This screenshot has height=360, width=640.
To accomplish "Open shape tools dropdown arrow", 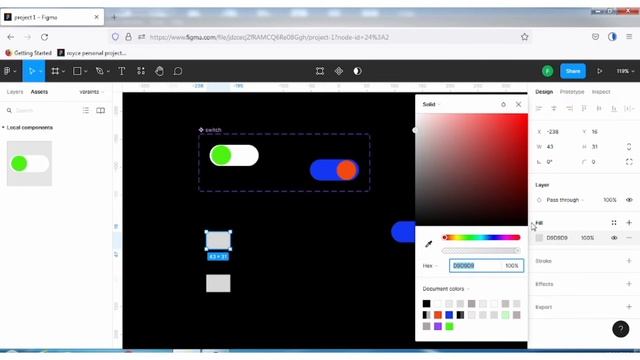I will coord(86,71).
